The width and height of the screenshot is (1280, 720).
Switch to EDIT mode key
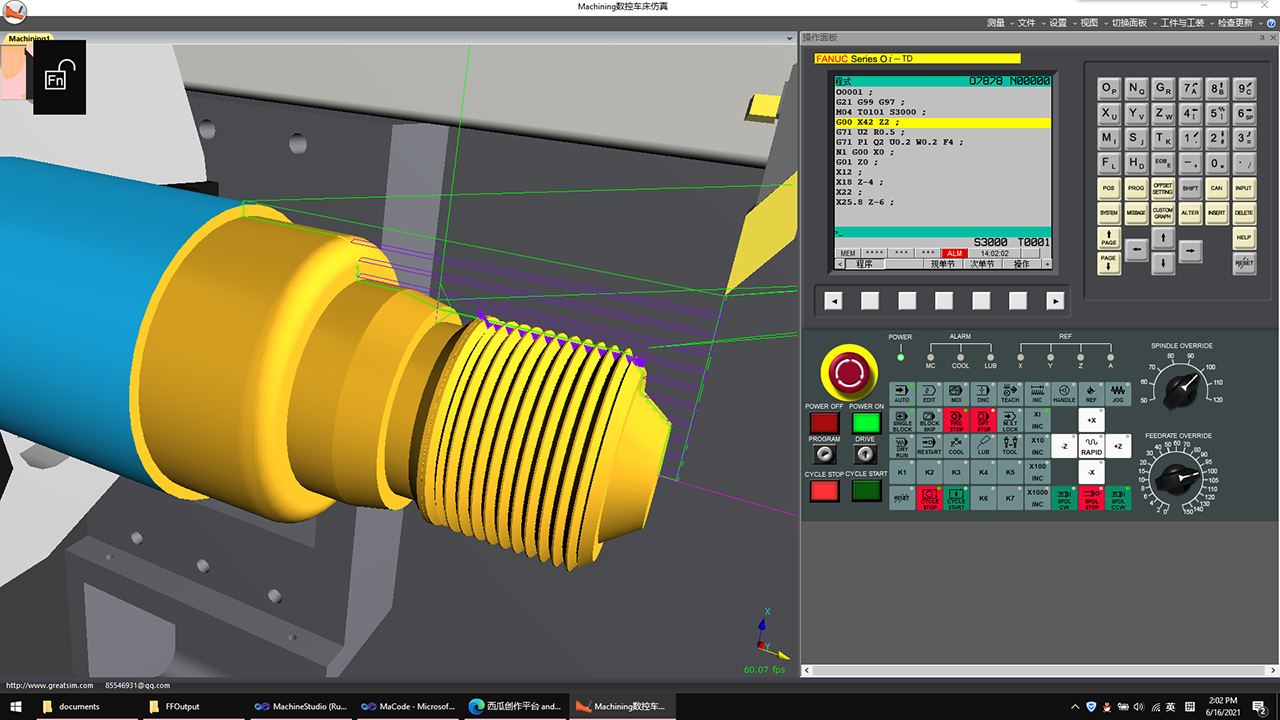(929, 393)
